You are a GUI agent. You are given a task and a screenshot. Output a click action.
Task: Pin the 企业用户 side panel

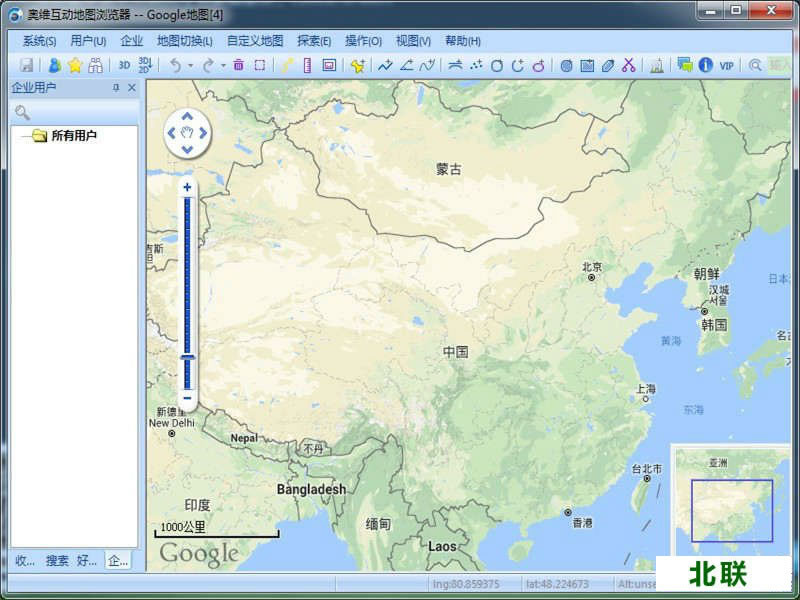(116, 88)
